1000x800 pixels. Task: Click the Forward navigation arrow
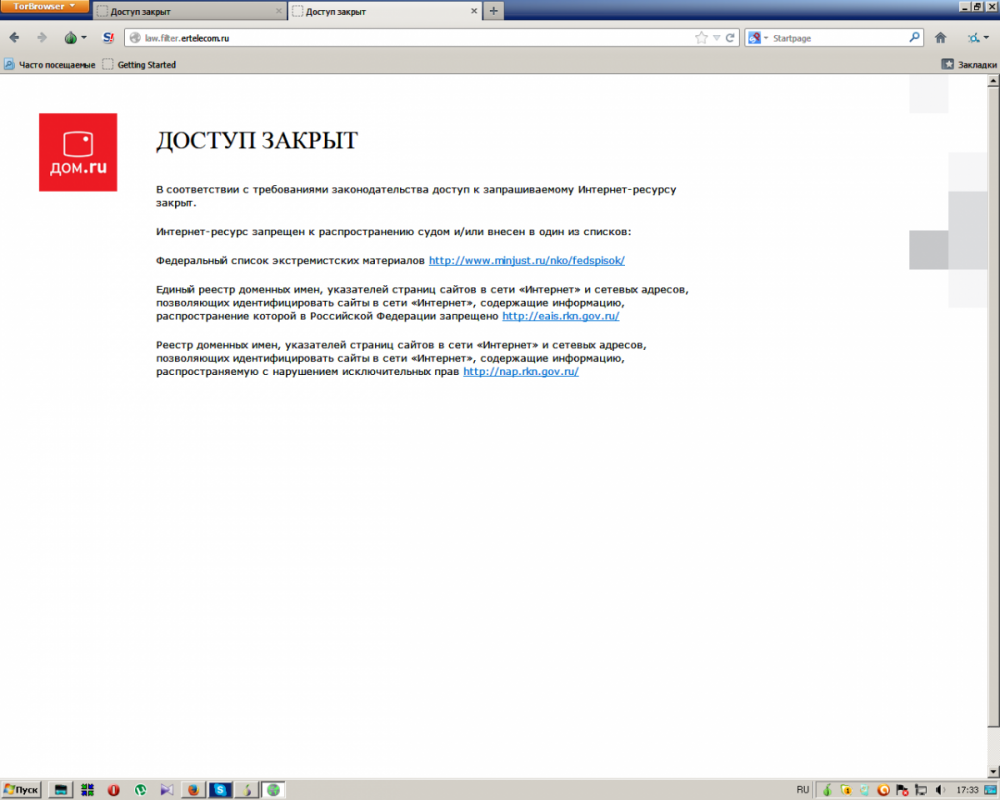pos(42,38)
